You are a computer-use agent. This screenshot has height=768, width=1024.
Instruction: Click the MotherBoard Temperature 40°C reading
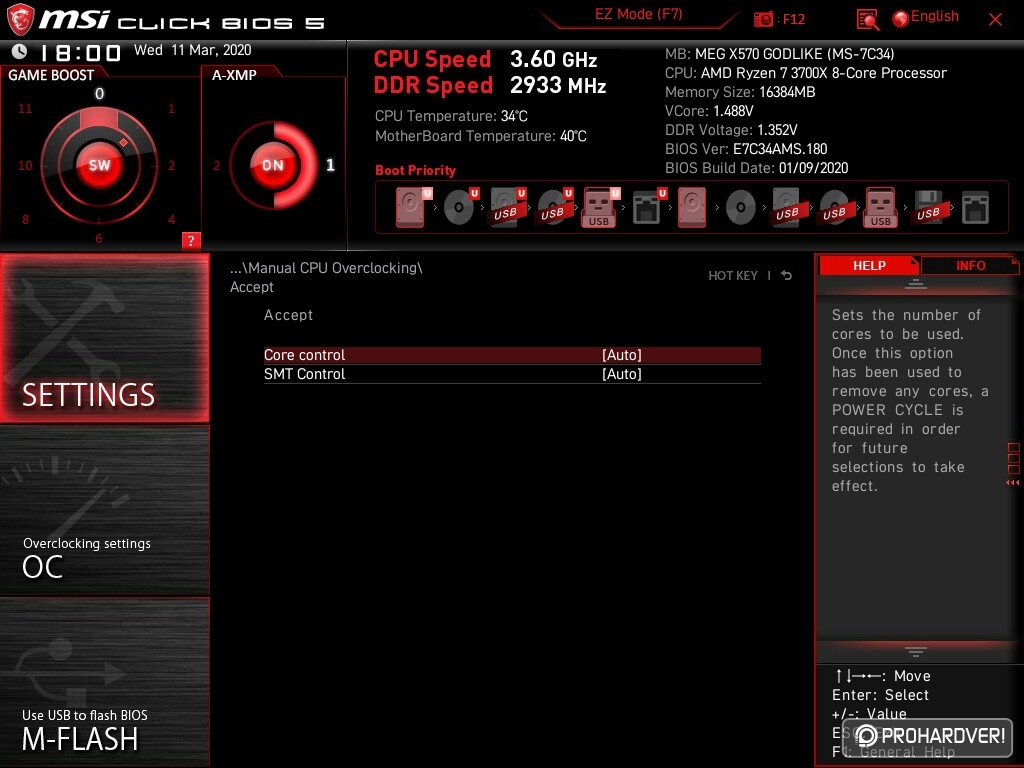pos(481,136)
